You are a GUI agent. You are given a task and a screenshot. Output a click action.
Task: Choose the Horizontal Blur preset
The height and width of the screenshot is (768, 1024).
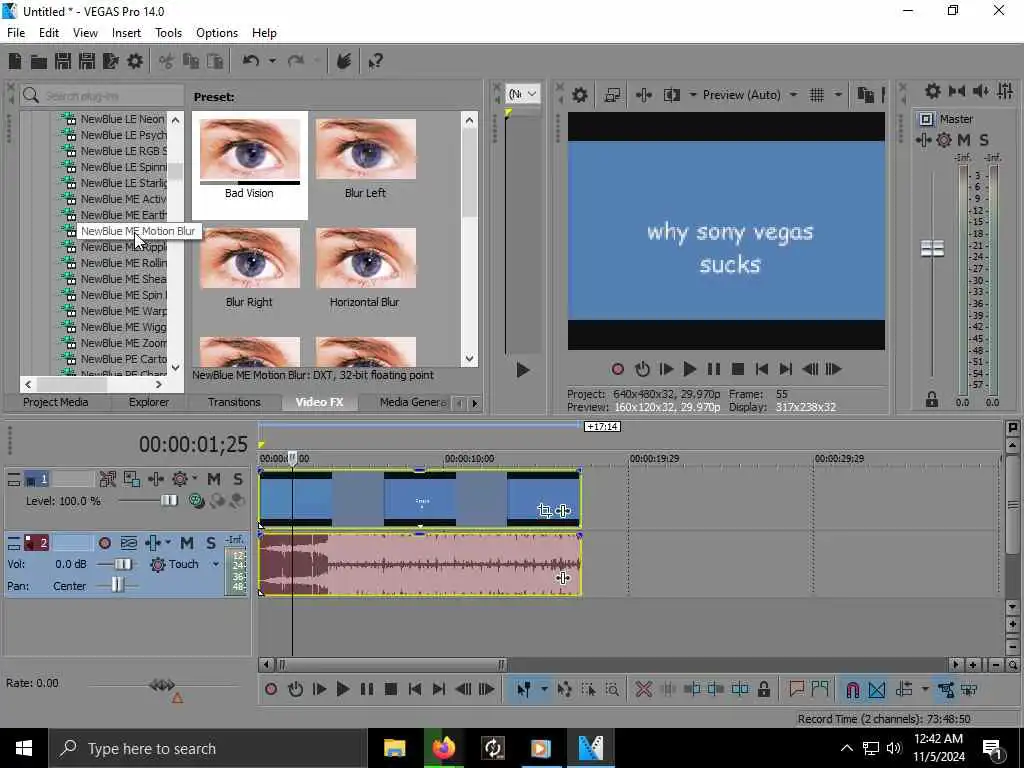[364, 268]
